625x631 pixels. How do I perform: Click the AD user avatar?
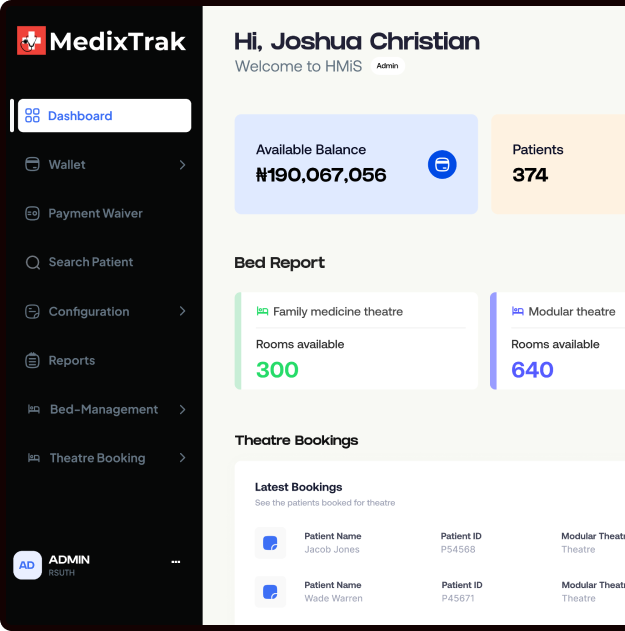tap(27, 565)
